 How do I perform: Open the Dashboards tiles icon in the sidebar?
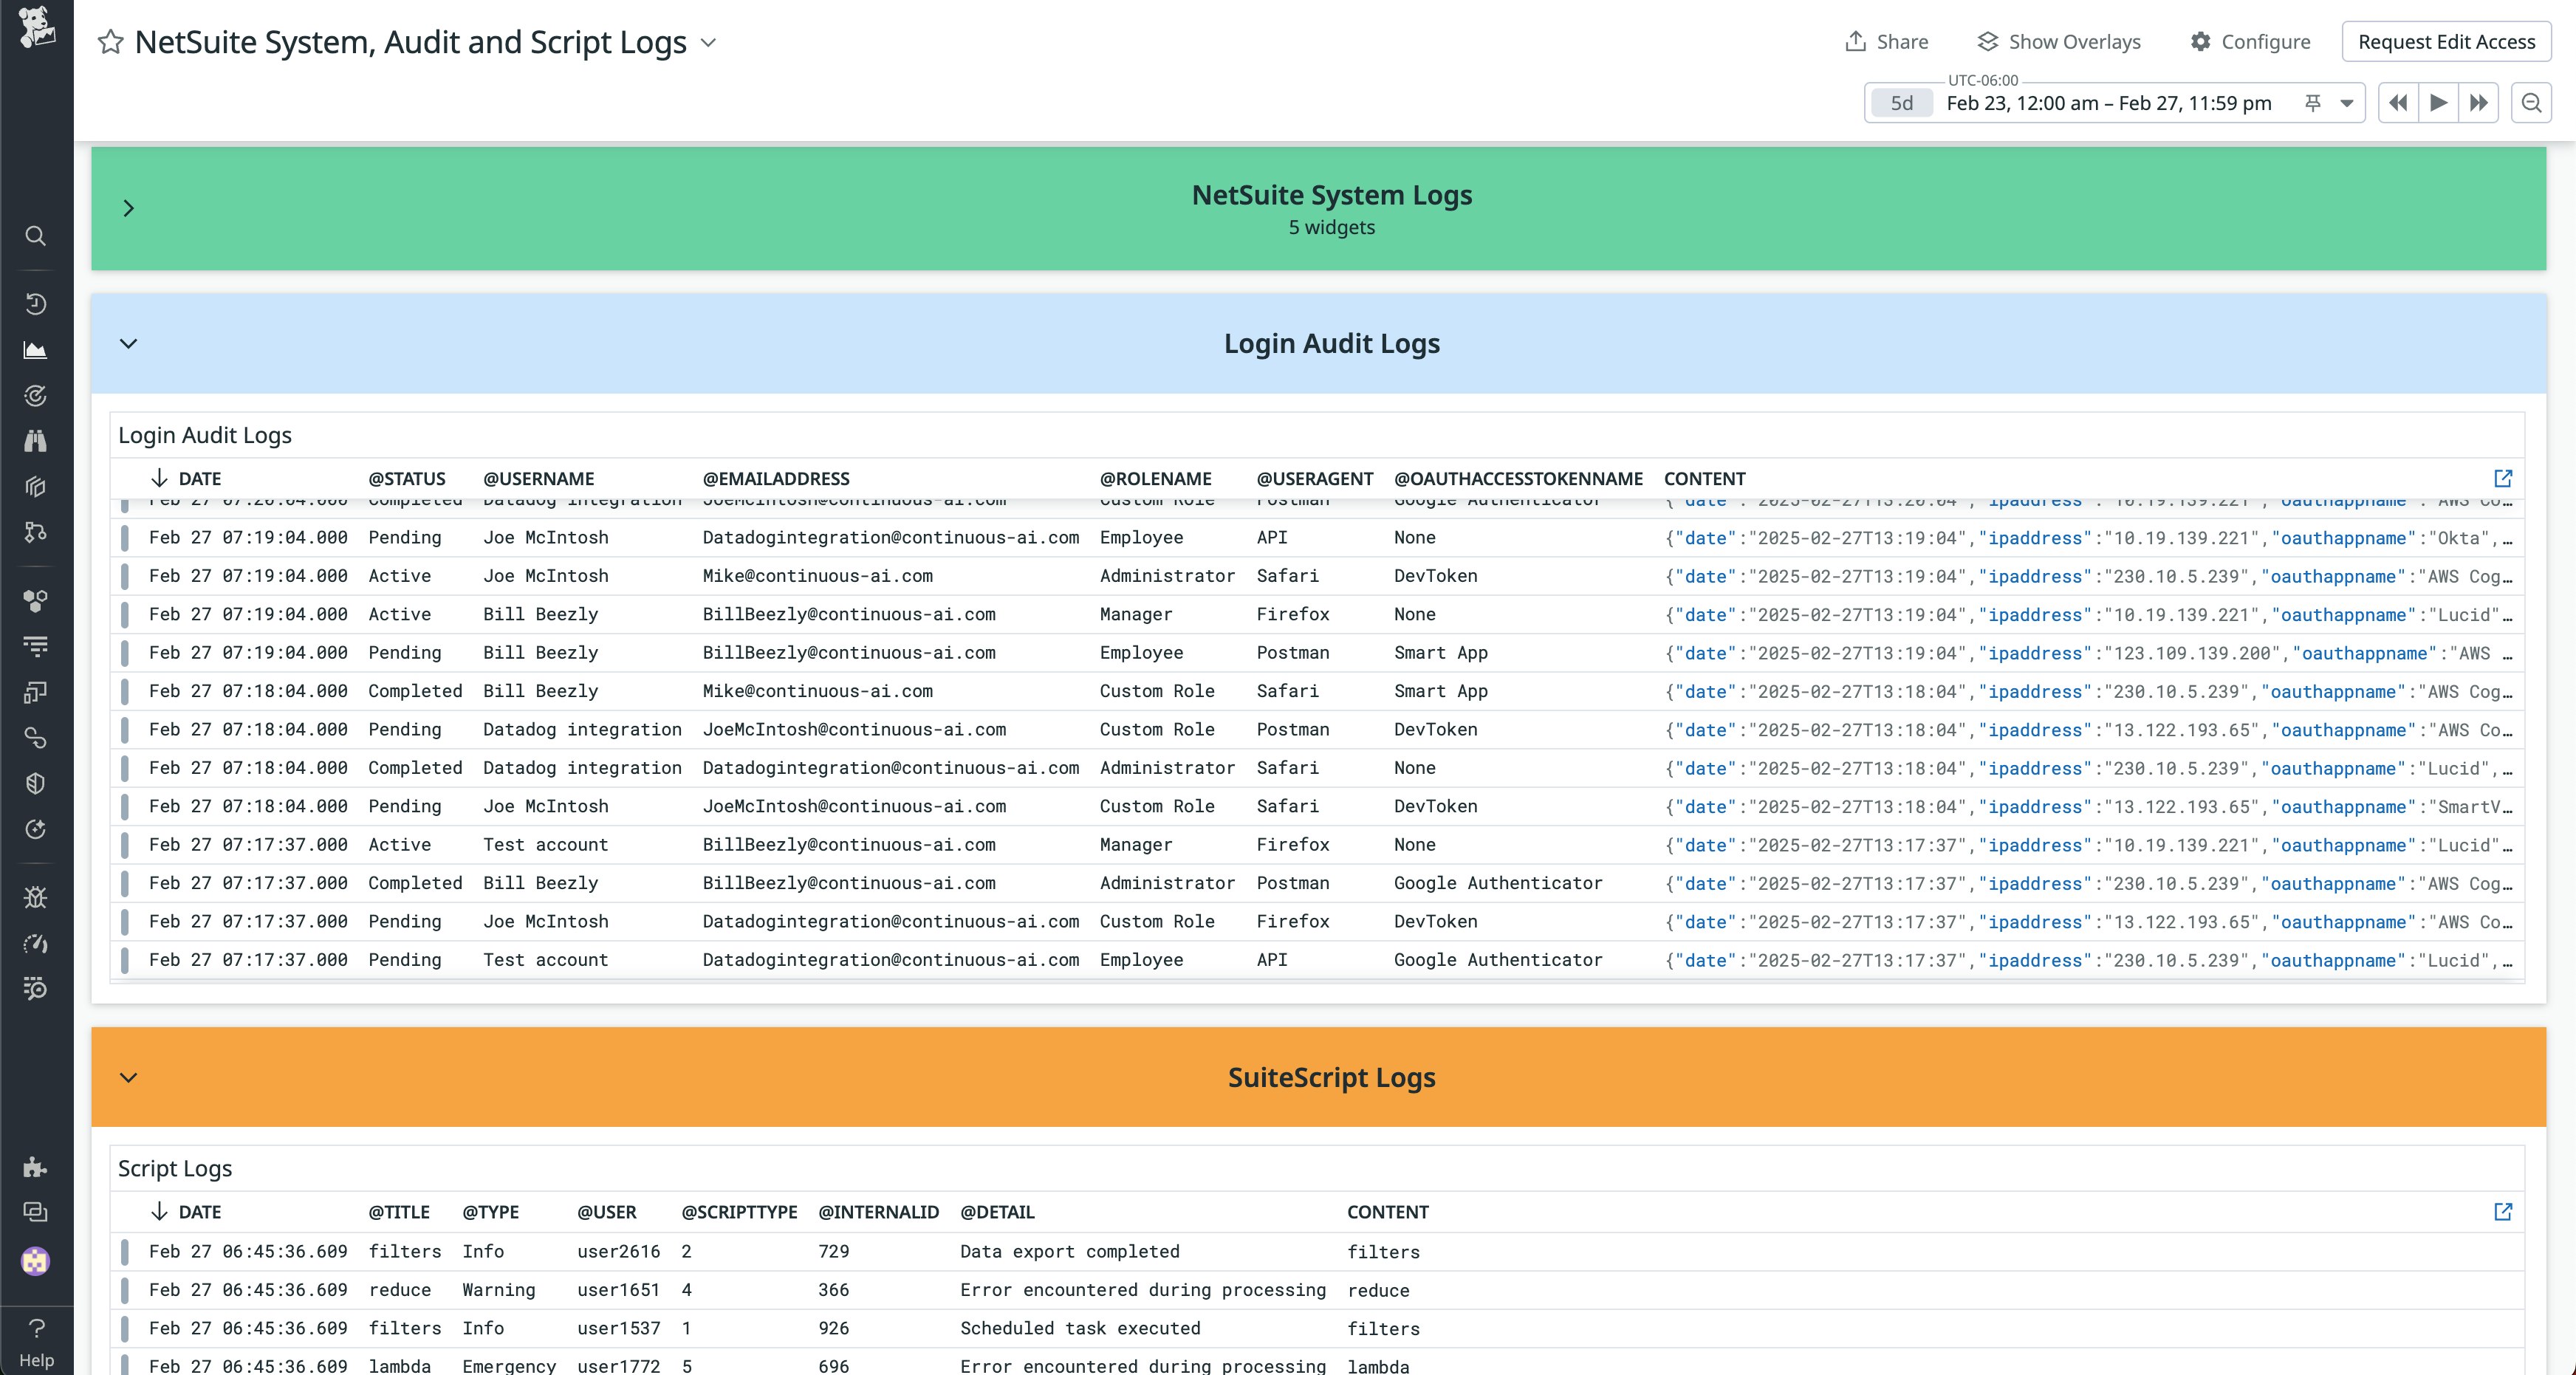click(x=36, y=693)
